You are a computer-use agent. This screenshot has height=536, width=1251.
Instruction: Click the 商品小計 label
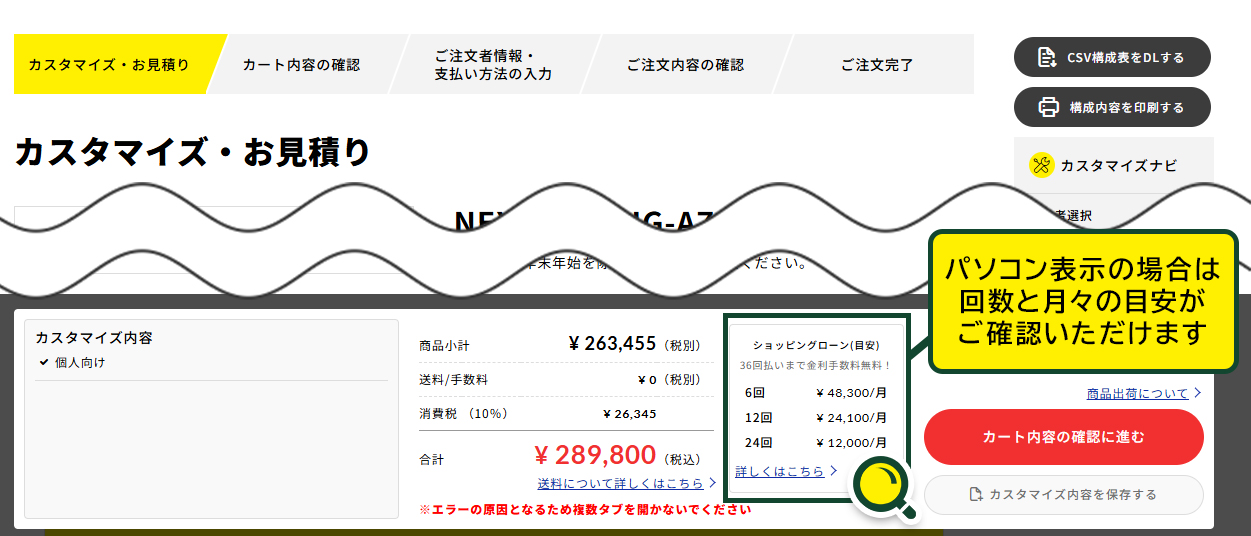(444, 345)
